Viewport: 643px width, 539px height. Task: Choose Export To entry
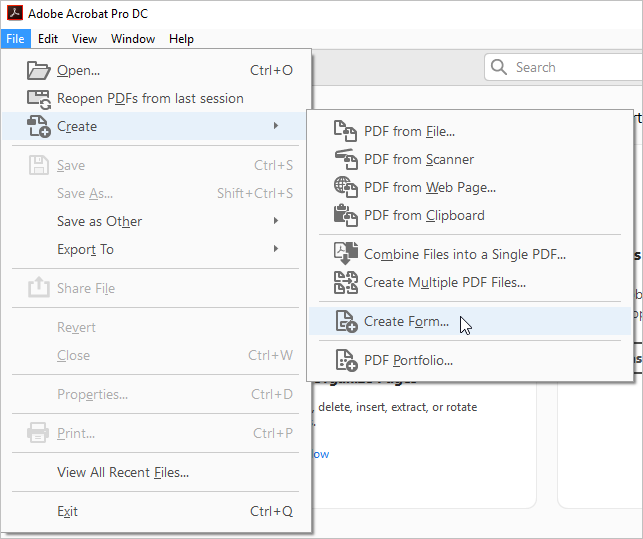coord(155,249)
